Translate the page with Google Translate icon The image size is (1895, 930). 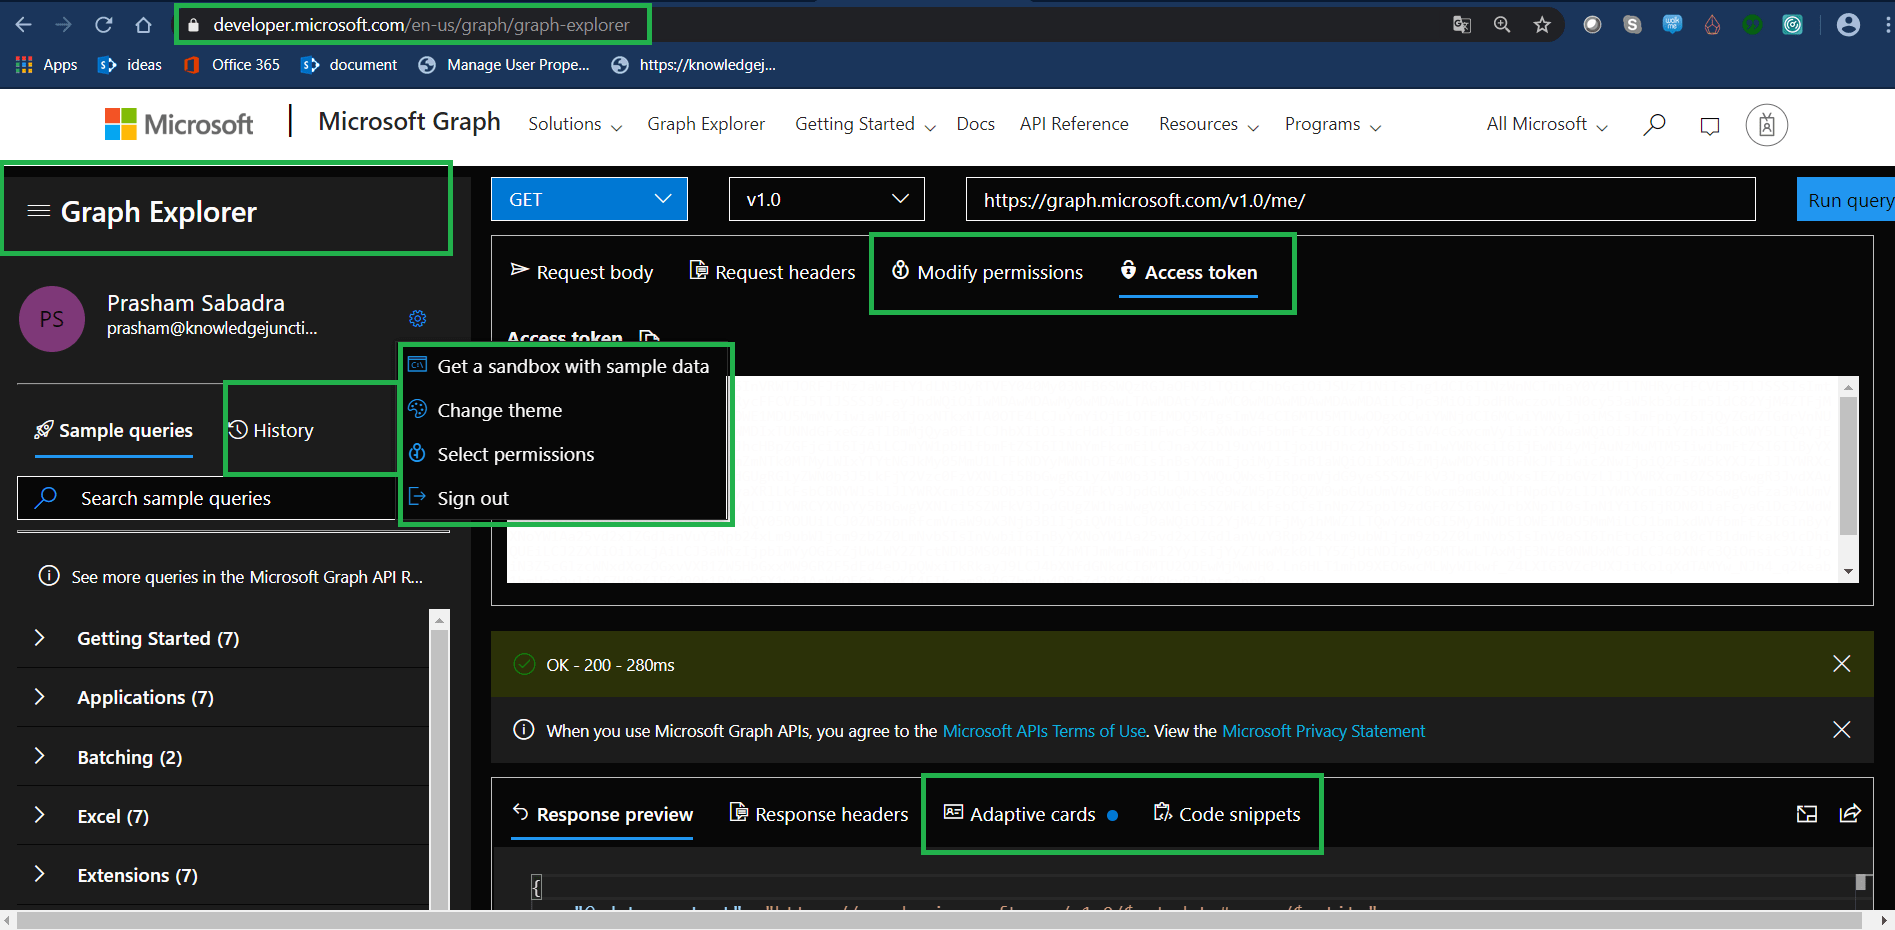(x=1461, y=24)
